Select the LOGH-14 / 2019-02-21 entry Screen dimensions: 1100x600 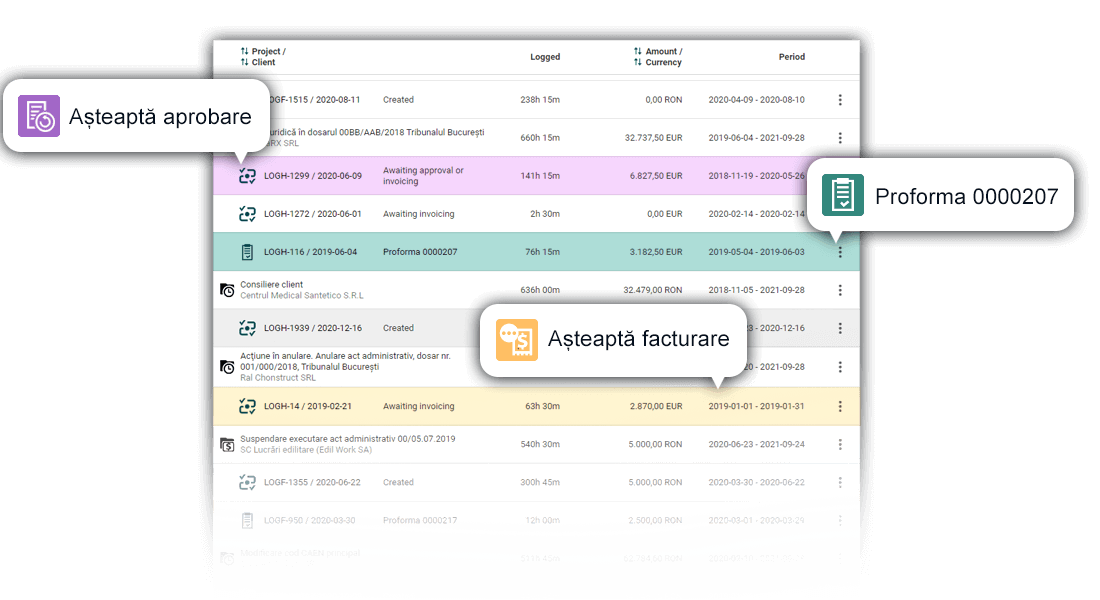(308, 406)
